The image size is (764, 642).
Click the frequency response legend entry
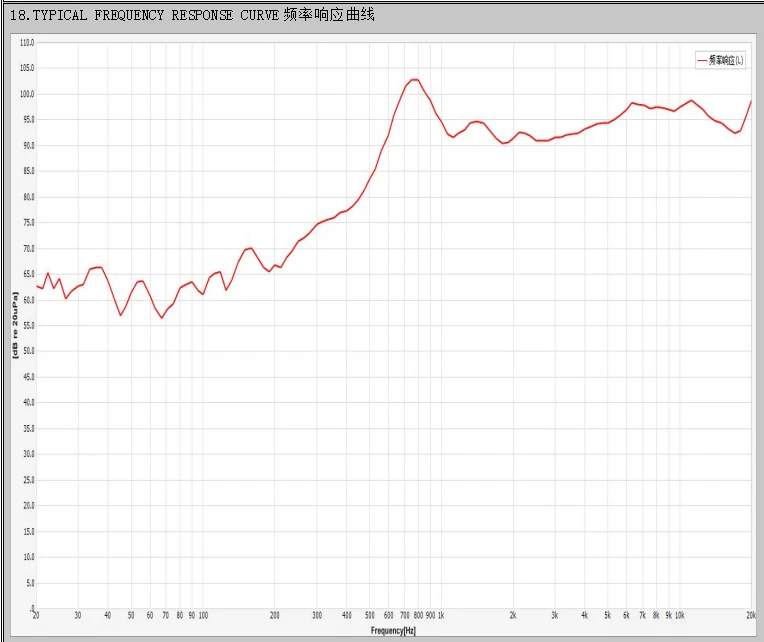[720, 60]
